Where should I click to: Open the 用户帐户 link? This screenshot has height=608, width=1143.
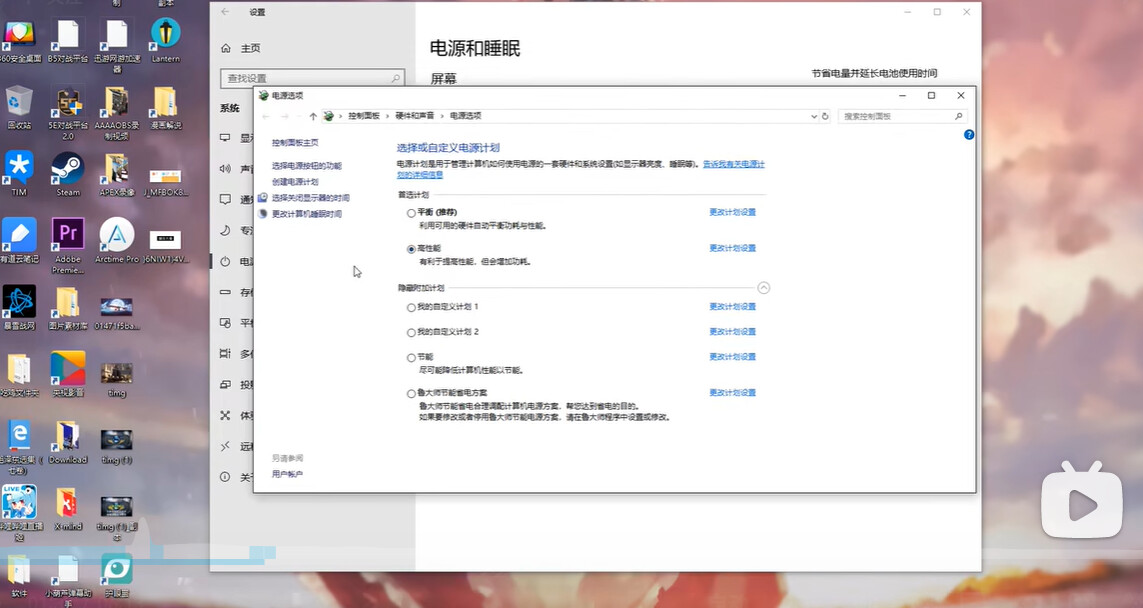(287, 474)
